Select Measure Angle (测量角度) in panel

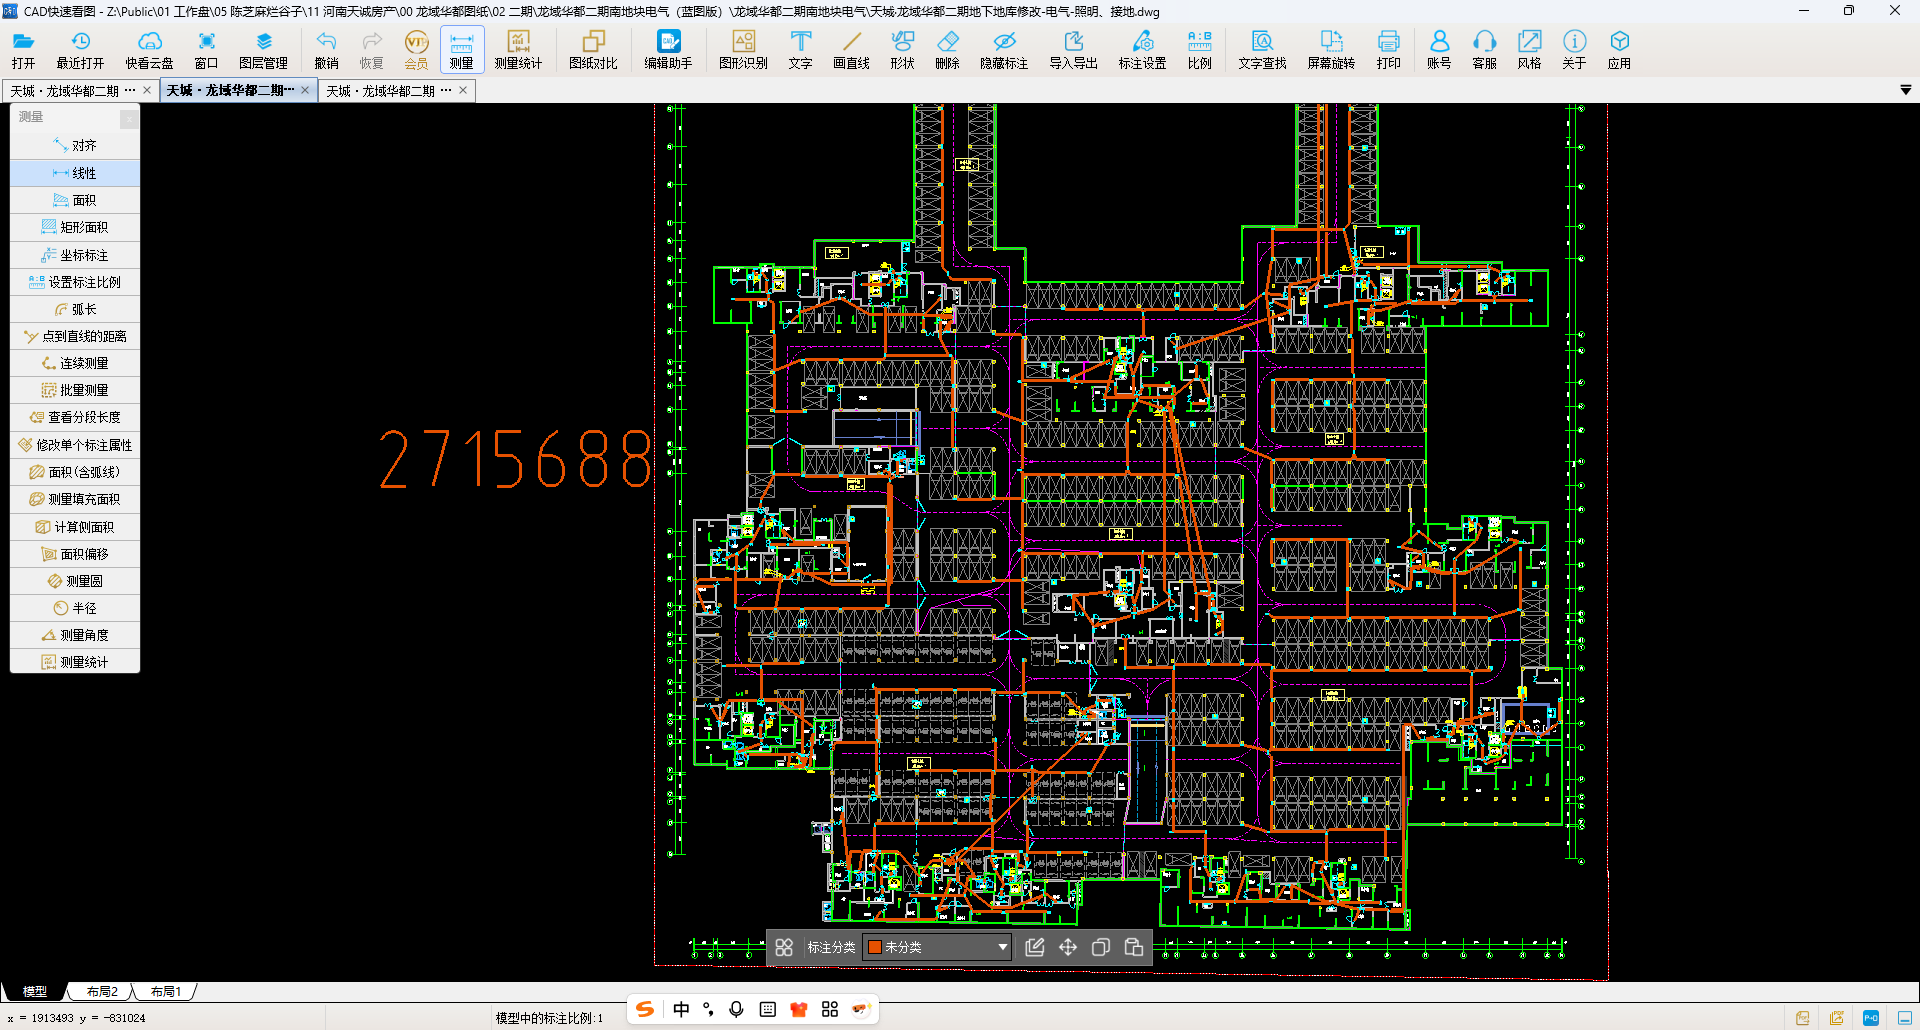[75, 635]
